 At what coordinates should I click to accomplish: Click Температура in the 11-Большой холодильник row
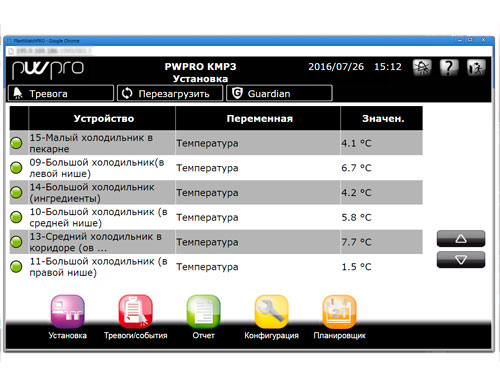(x=207, y=267)
